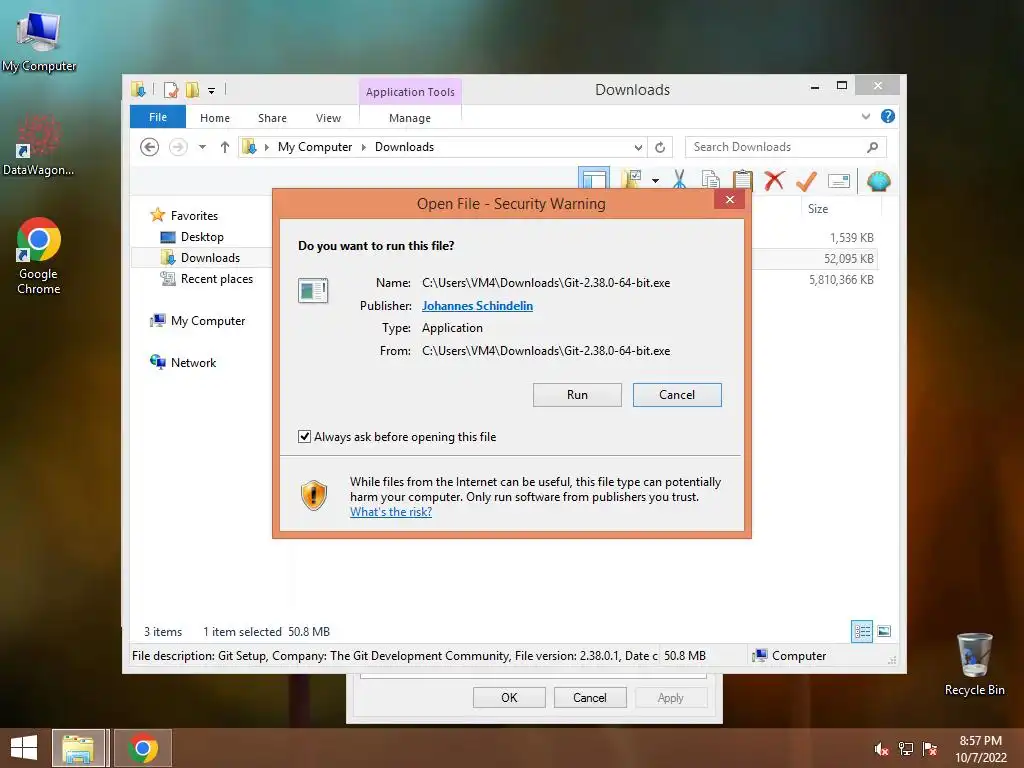Open the Recycle Bin desktop icon
The width and height of the screenshot is (1024, 768).
click(974, 664)
